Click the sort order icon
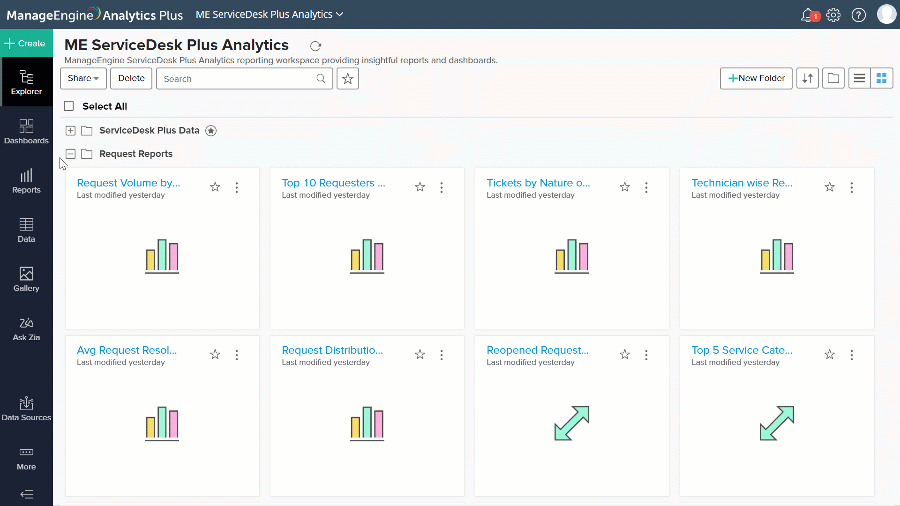 (x=807, y=78)
